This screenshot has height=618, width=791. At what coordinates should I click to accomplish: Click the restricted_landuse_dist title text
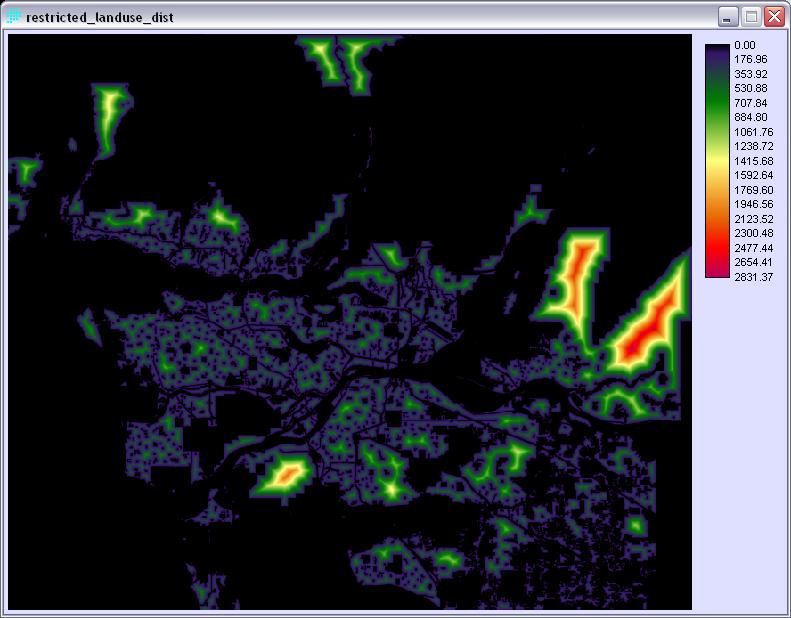point(99,18)
